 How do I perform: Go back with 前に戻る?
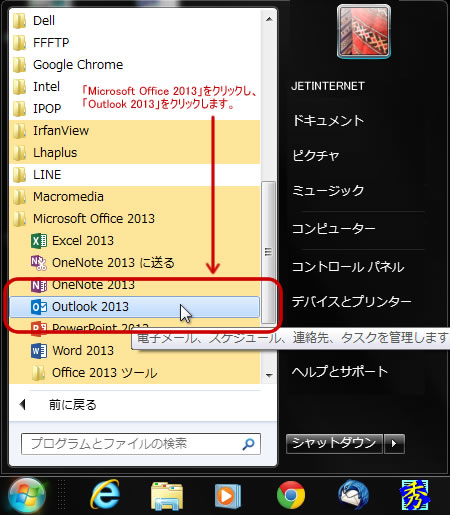(73, 405)
